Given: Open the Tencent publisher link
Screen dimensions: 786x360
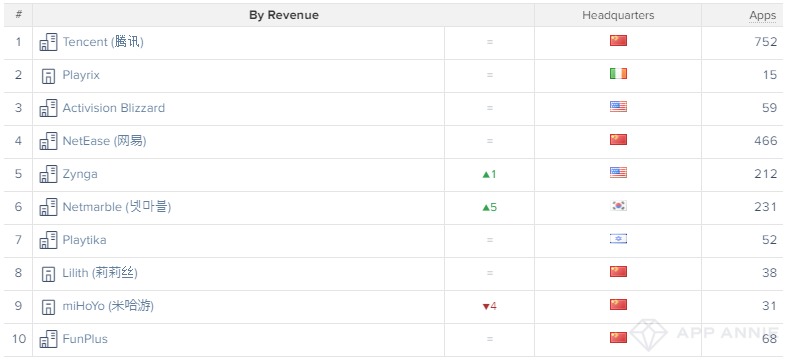Looking at the screenshot, I should click(x=103, y=42).
